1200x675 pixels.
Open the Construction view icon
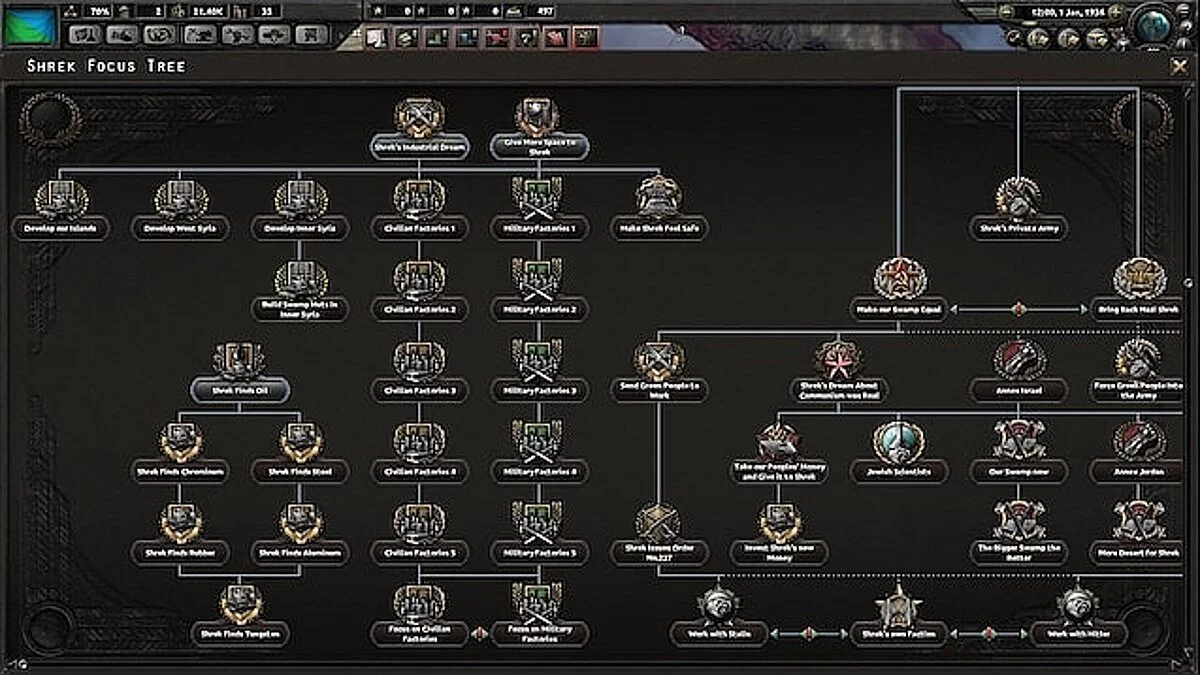pos(198,33)
